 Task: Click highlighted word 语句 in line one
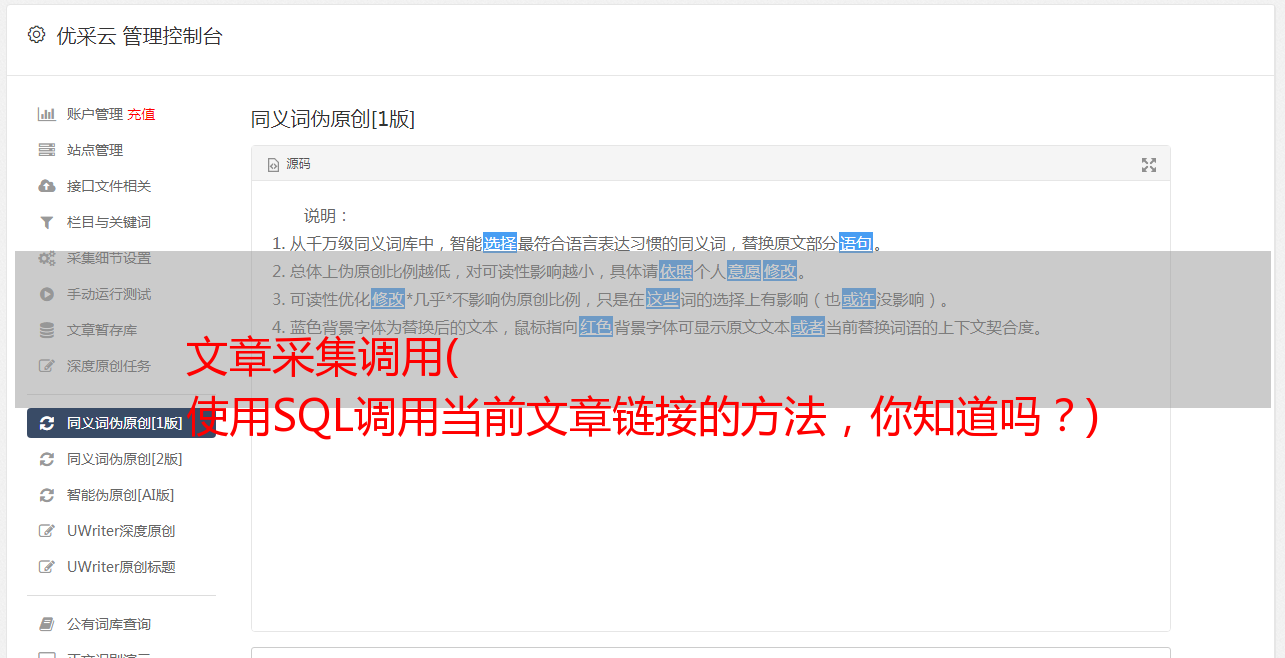(x=856, y=243)
